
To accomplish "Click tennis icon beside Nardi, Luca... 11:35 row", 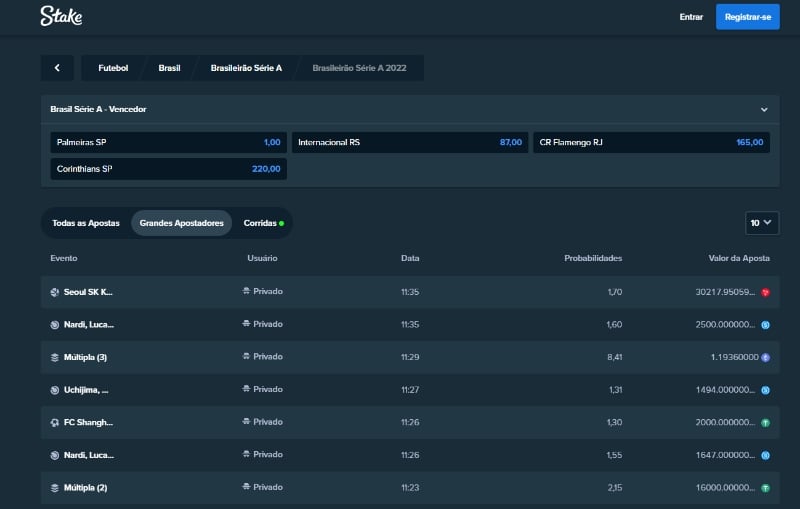I will click(x=55, y=325).
